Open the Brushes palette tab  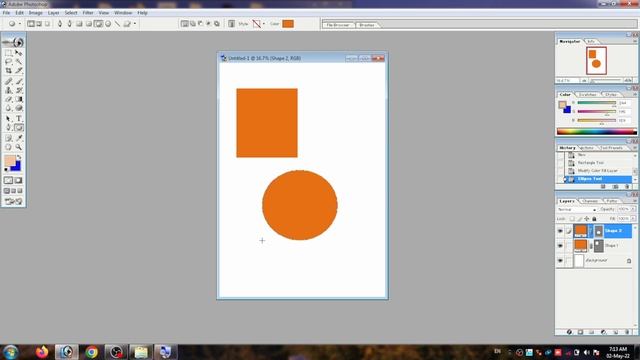click(367, 25)
